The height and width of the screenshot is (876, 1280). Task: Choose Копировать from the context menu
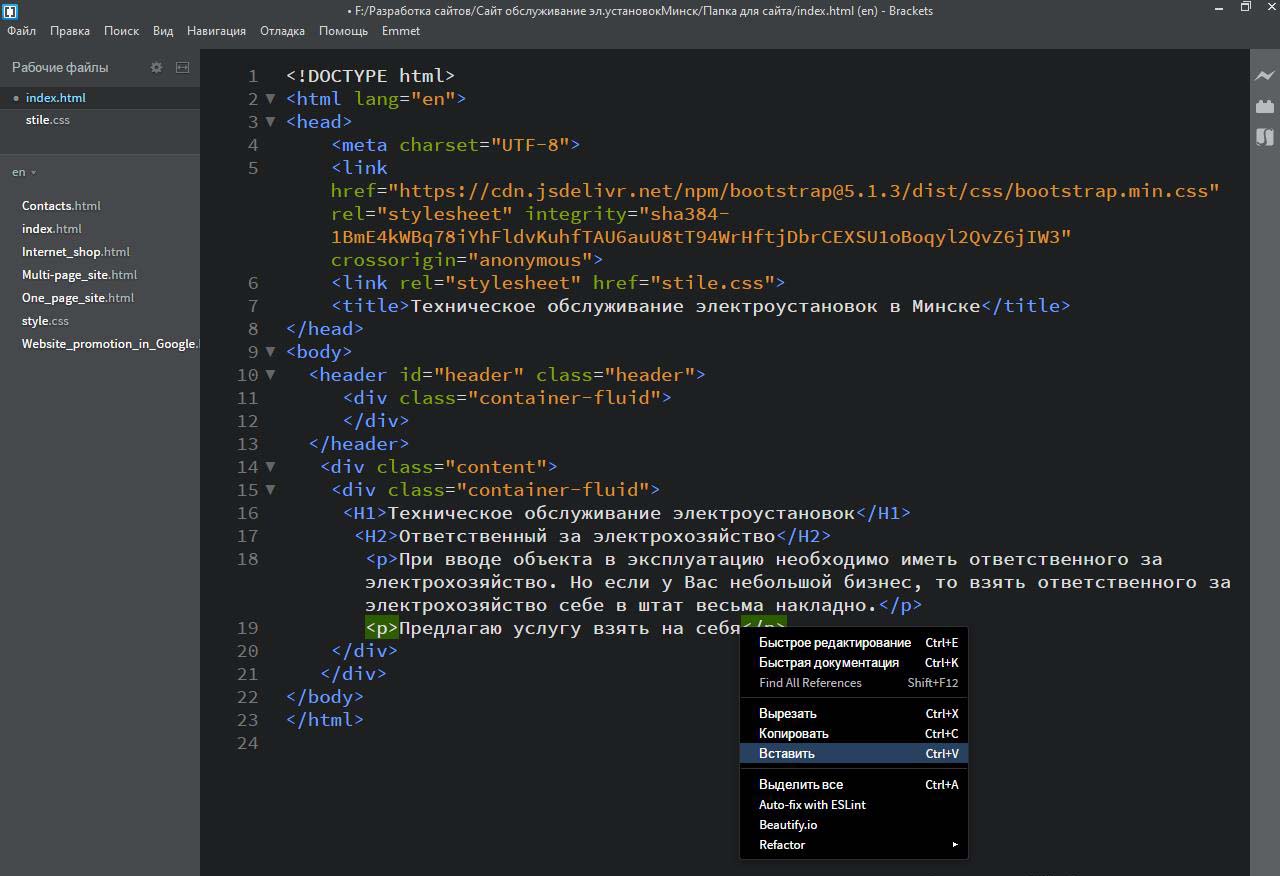click(x=793, y=734)
